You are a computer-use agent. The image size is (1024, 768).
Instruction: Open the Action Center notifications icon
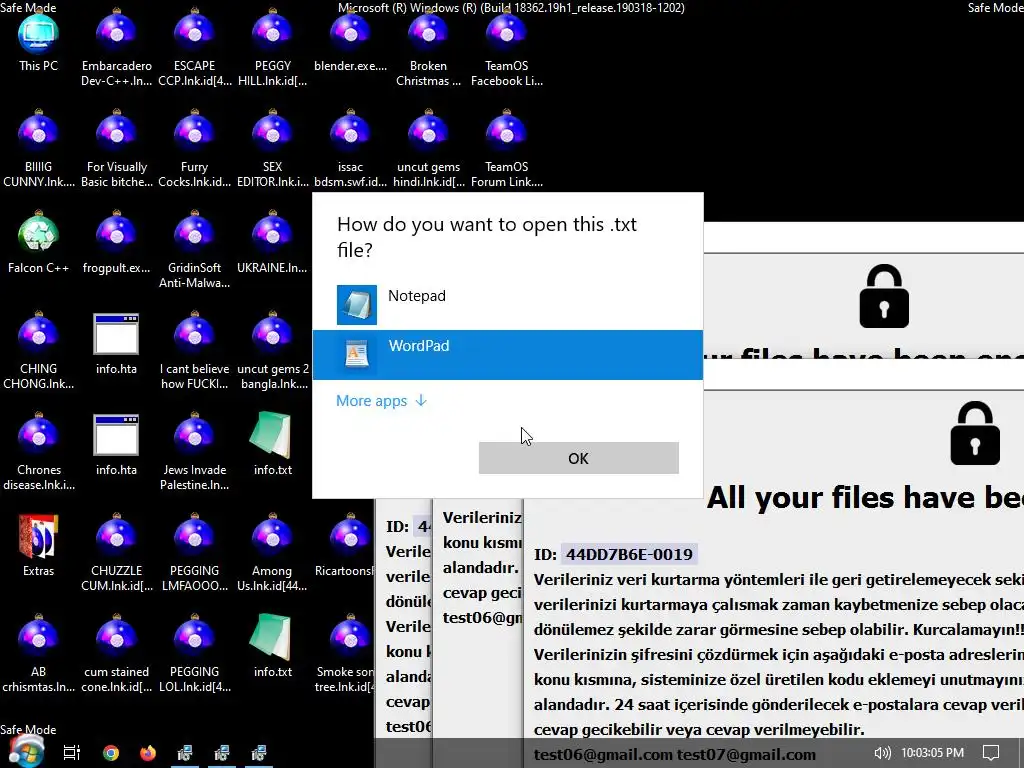point(991,753)
